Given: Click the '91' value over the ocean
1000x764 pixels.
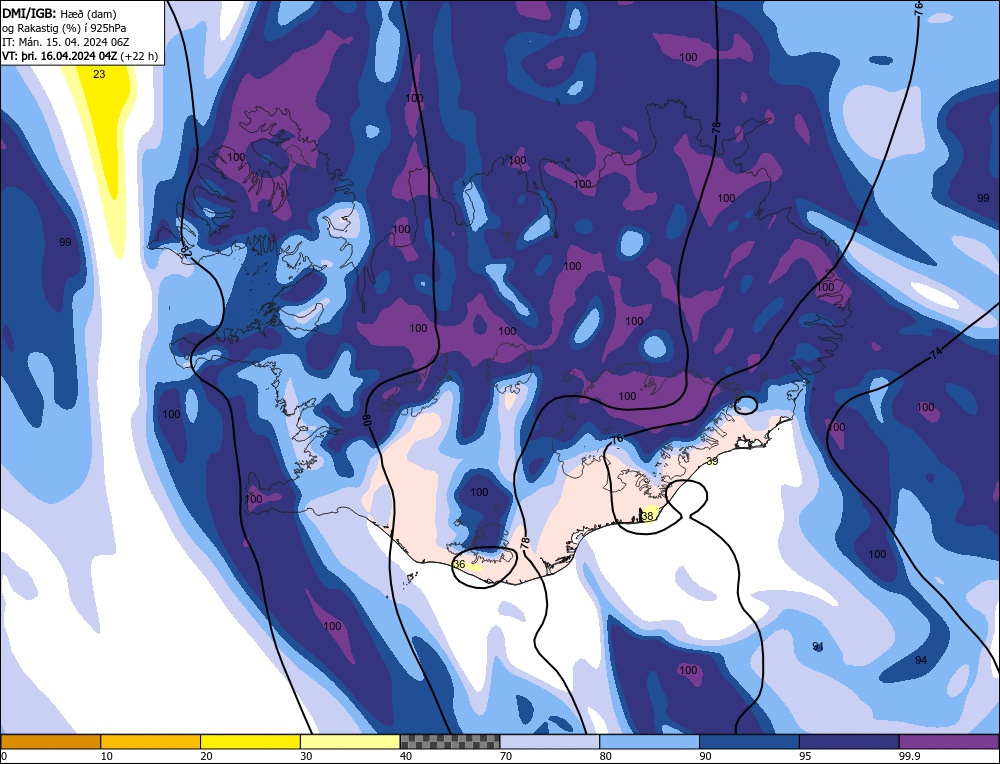Looking at the screenshot, I should click(818, 647).
